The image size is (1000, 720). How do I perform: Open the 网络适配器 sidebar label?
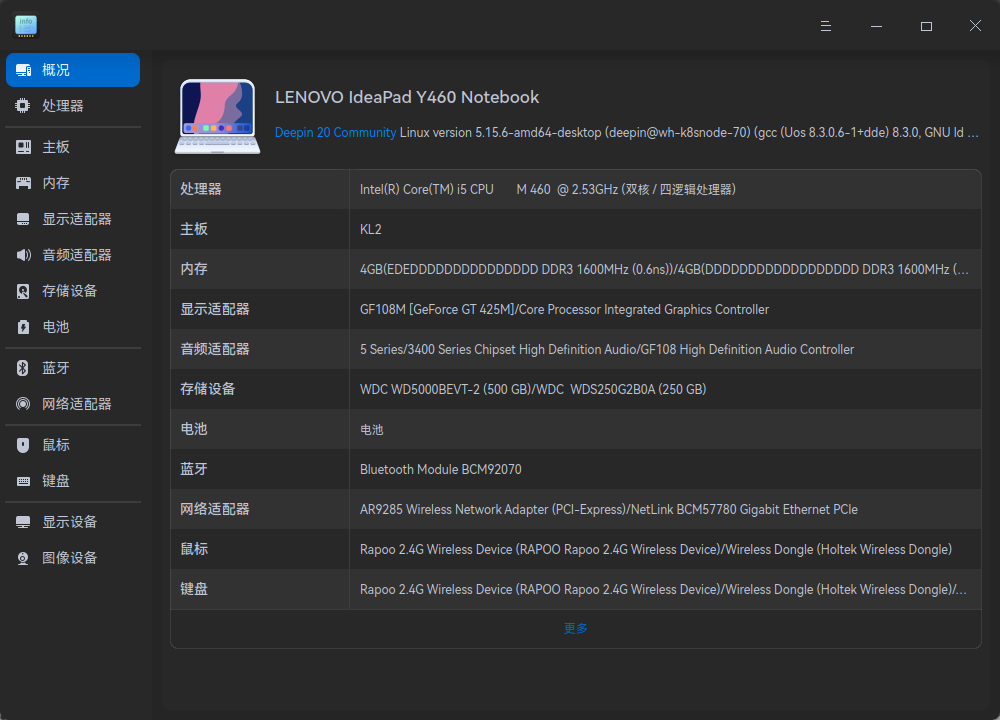[x=77, y=404]
